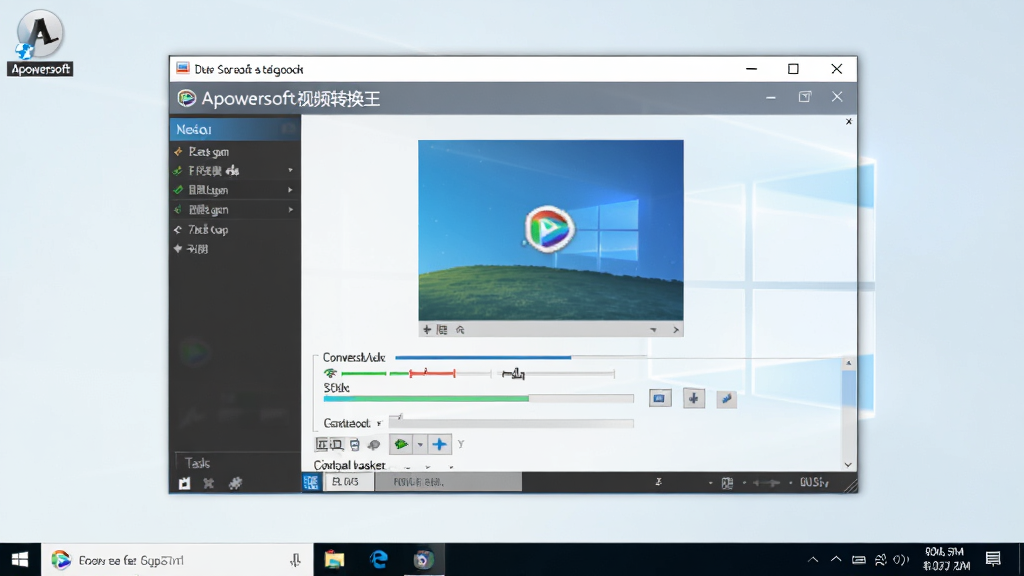
Task: Open the Windows Start menu
Action: (x=20, y=560)
